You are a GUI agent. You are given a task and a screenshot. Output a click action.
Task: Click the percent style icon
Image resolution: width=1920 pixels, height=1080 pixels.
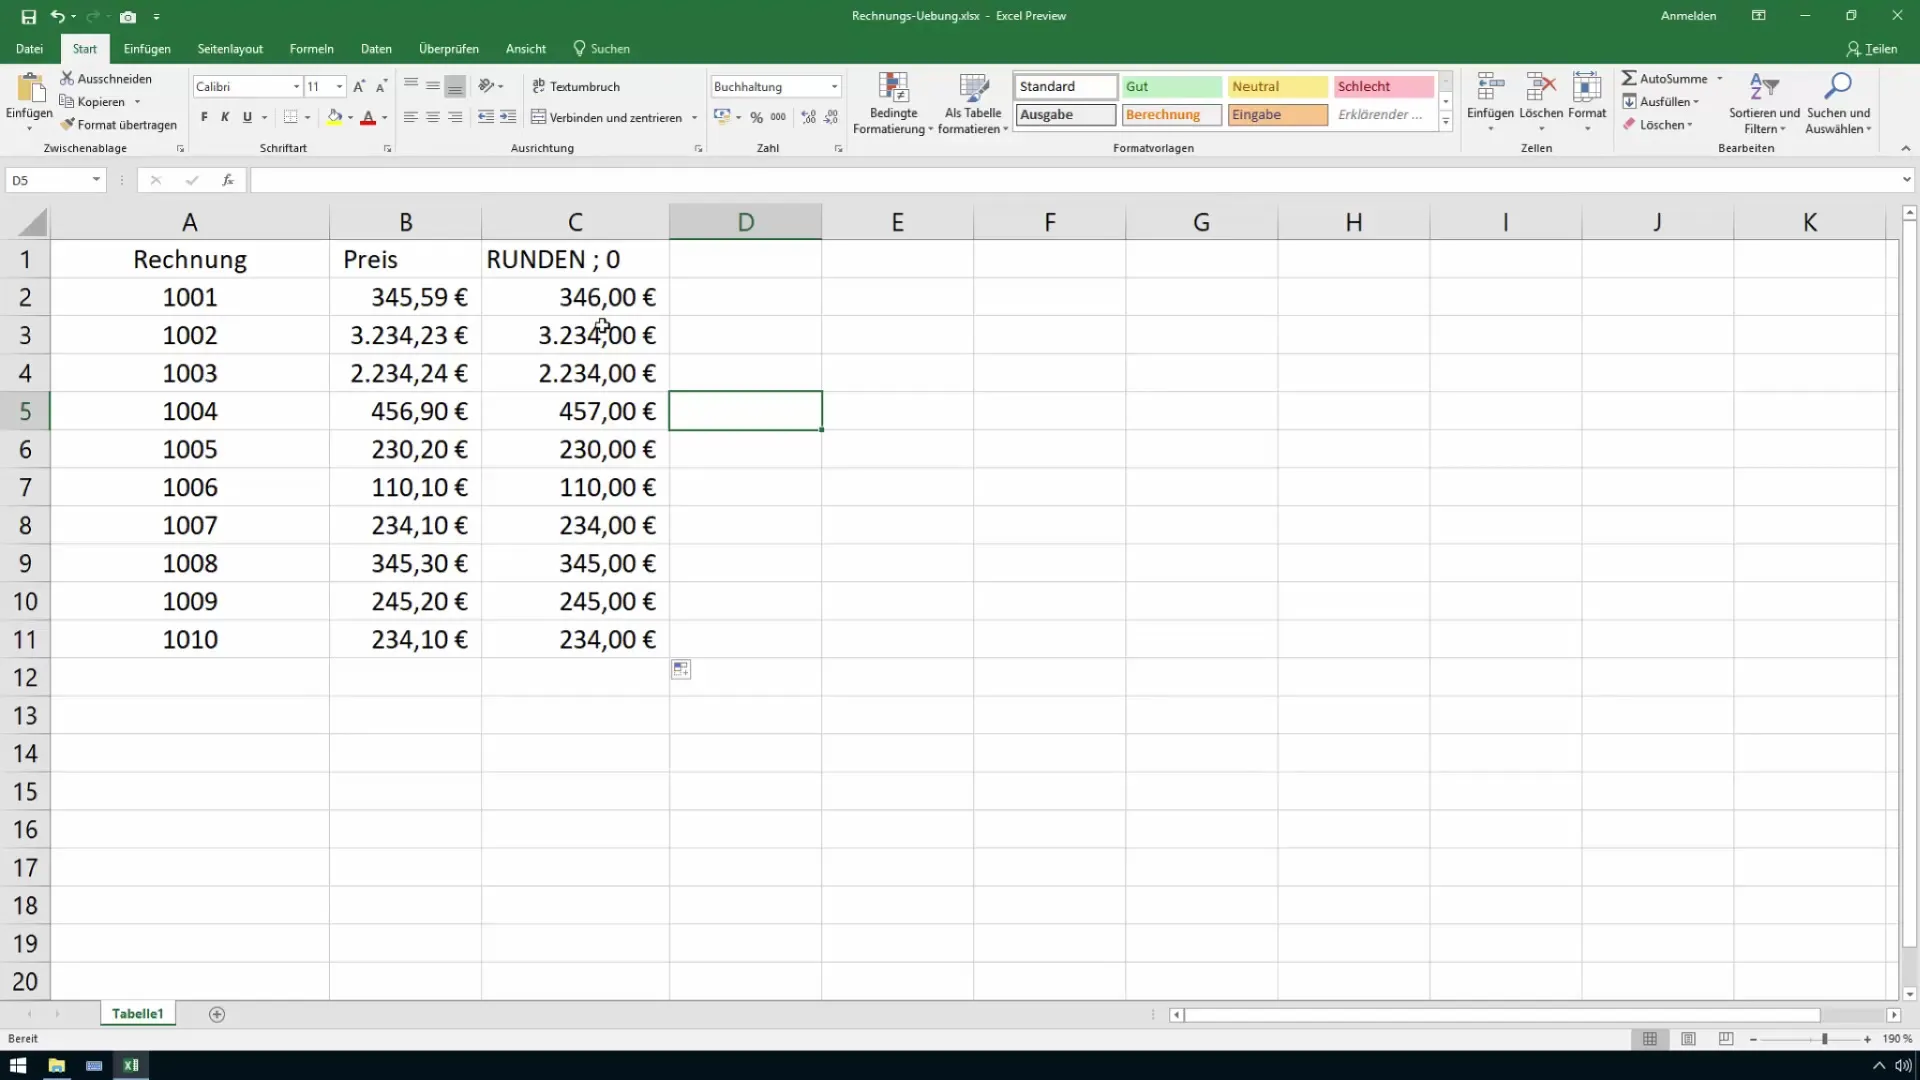(x=756, y=117)
